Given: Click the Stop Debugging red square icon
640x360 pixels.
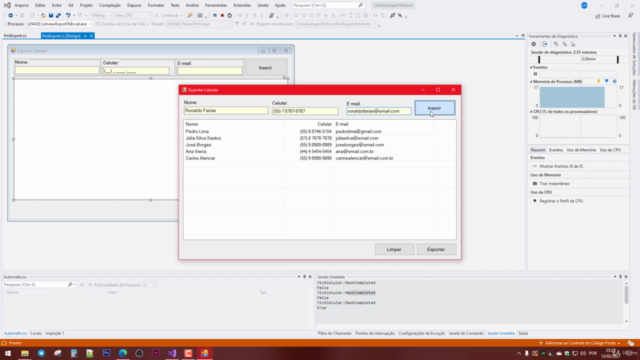Looking at the screenshot, I should point(222,16).
